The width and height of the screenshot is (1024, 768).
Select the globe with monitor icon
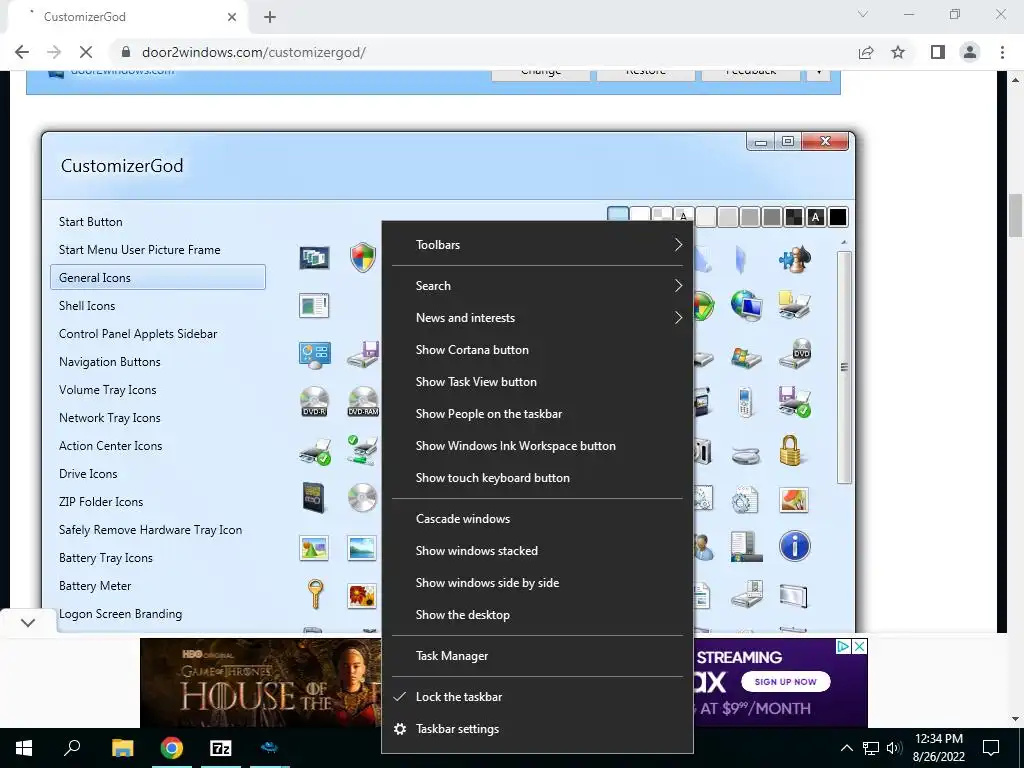[x=746, y=306]
